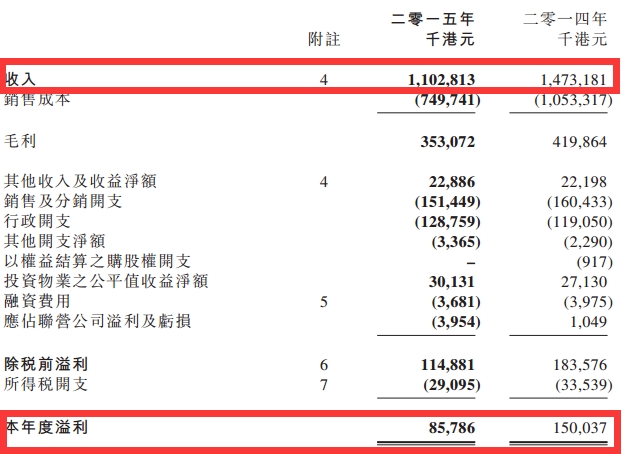This screenshot has width=622, height=454.
Task: Select the 投資物業之公平值收益淨額 label
Action: [x=106, y=281]
